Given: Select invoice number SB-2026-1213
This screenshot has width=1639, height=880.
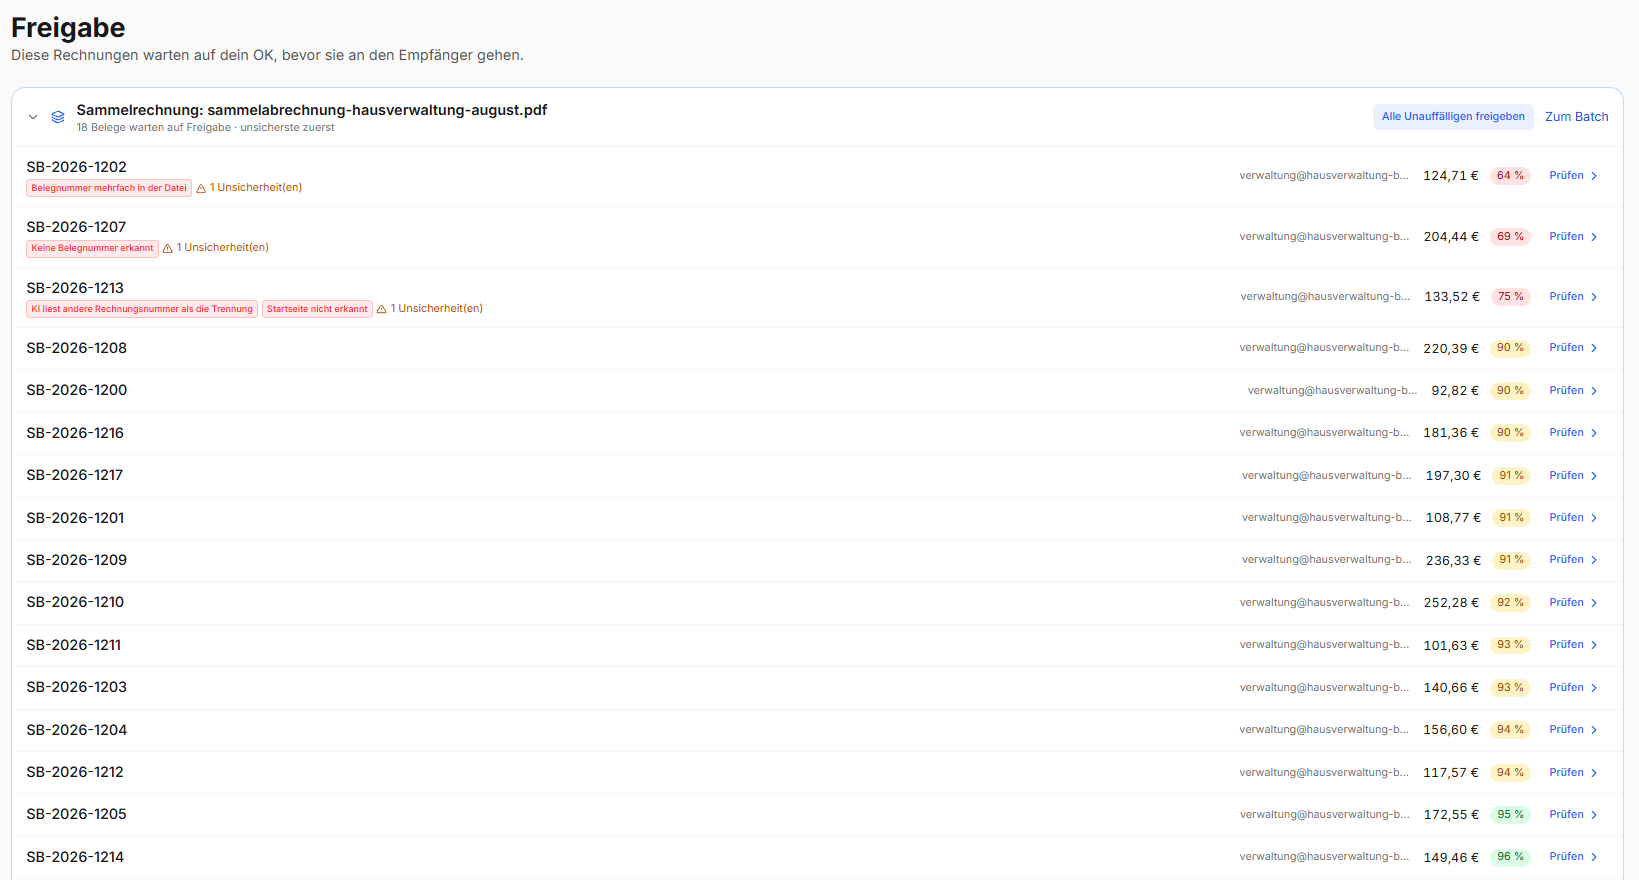Looking at the screenshot, I should coord(75,288).
